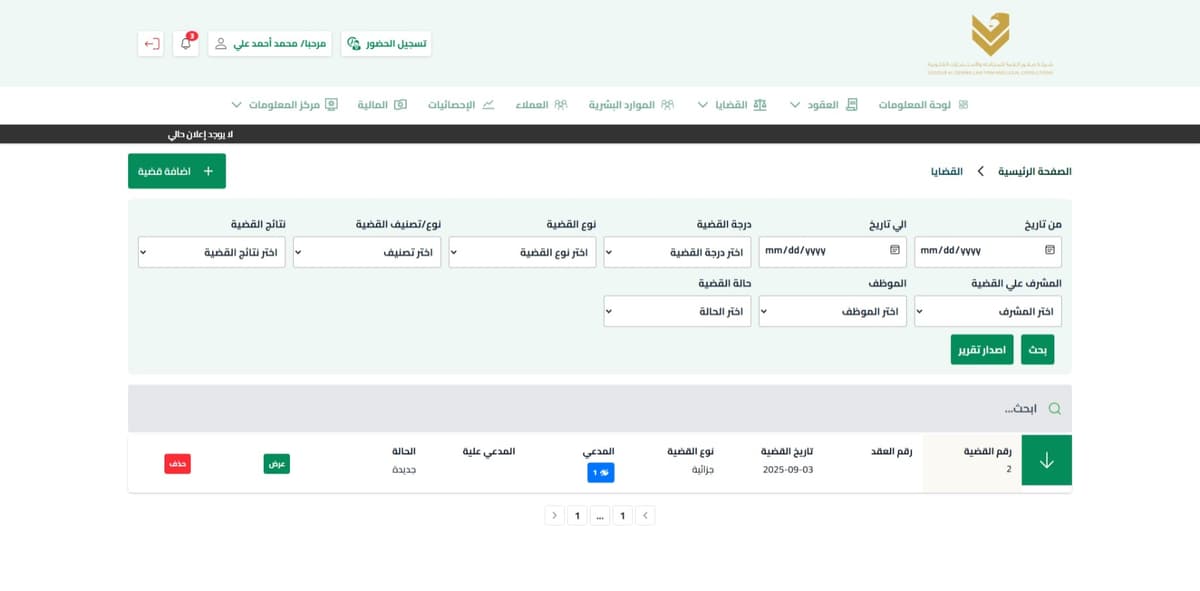Open لوحة المعلومات dashboard menu item
1200x591 pixels.
tap(923, 105)
